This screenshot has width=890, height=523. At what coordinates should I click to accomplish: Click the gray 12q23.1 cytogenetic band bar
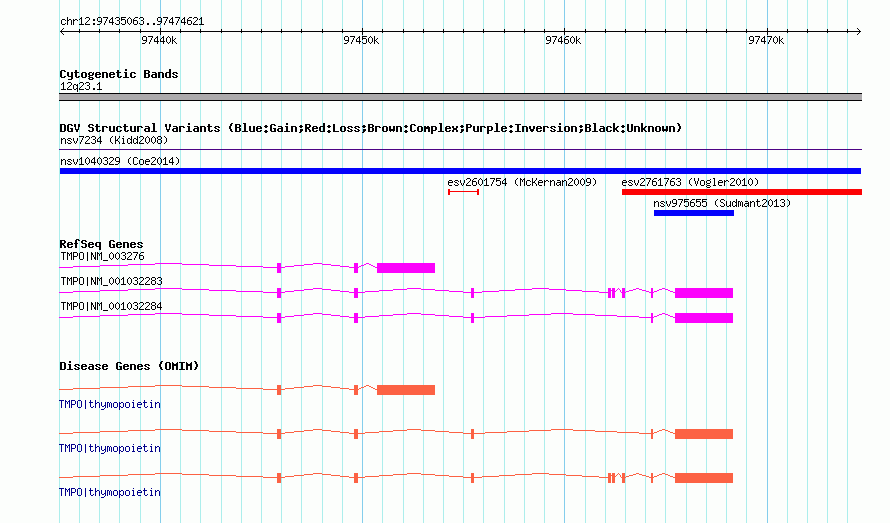(x=460, y=97)
